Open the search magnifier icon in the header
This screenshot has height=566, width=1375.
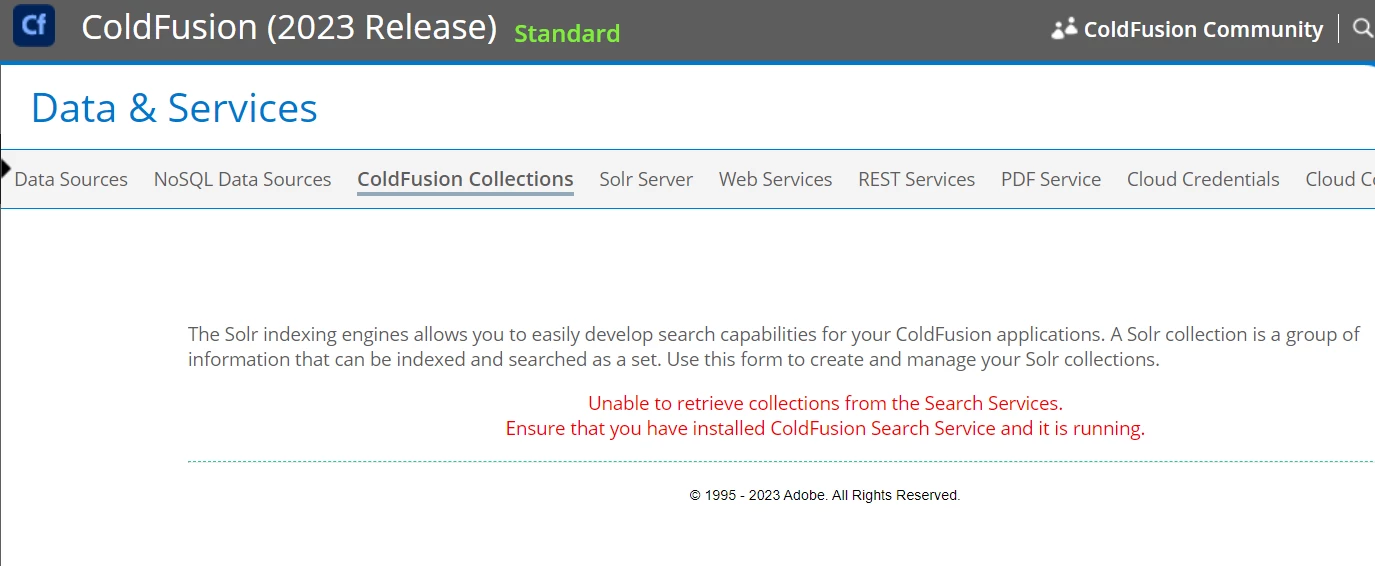click(1363, 29)
